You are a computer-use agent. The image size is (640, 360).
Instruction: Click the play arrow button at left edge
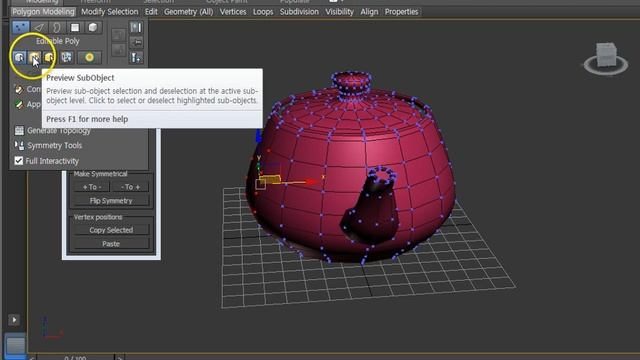14,320
